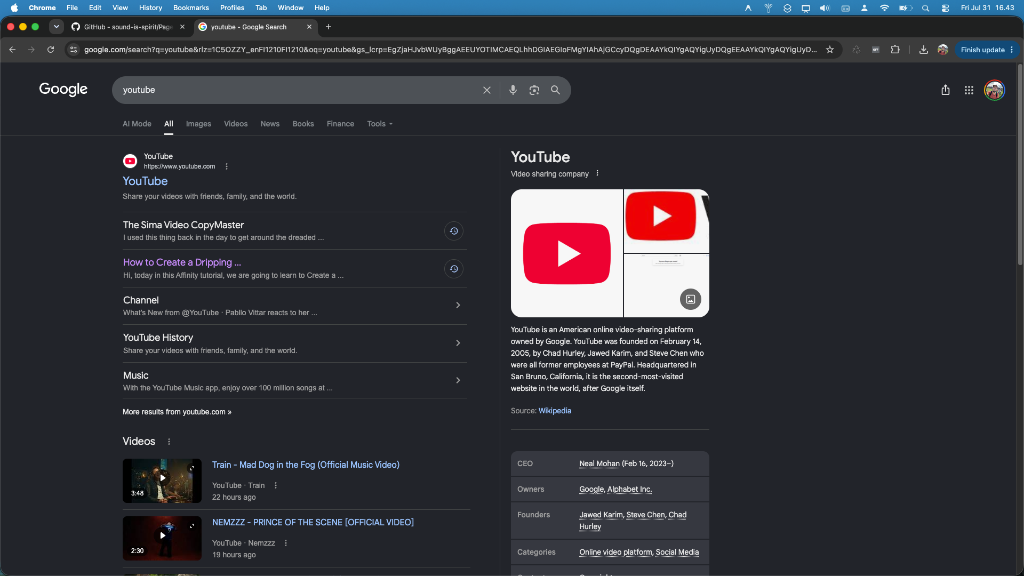
Task: Play the NEMZZZ video thumbnail
Action: click(x=162, y=538)
